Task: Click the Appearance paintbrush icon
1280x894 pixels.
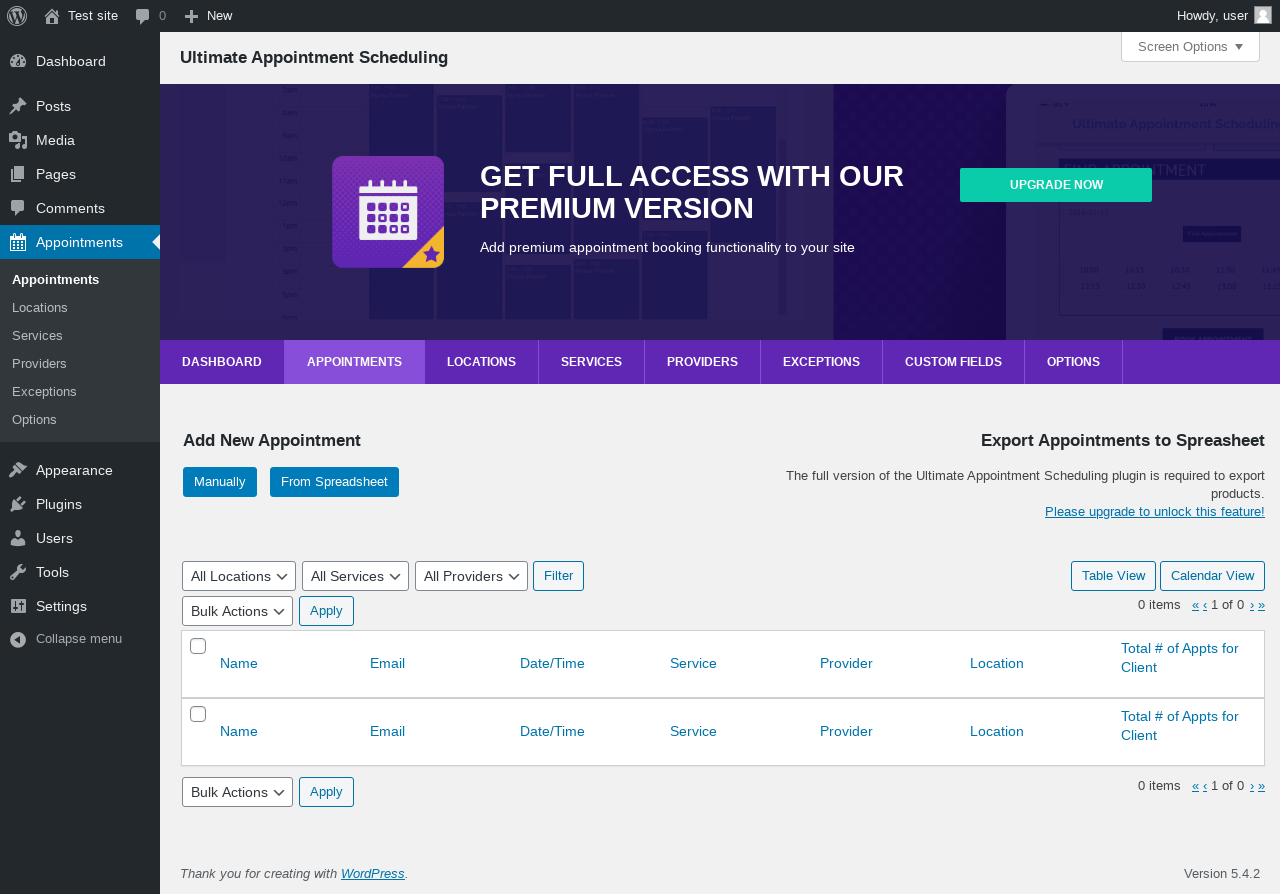Action: [18, 470]
